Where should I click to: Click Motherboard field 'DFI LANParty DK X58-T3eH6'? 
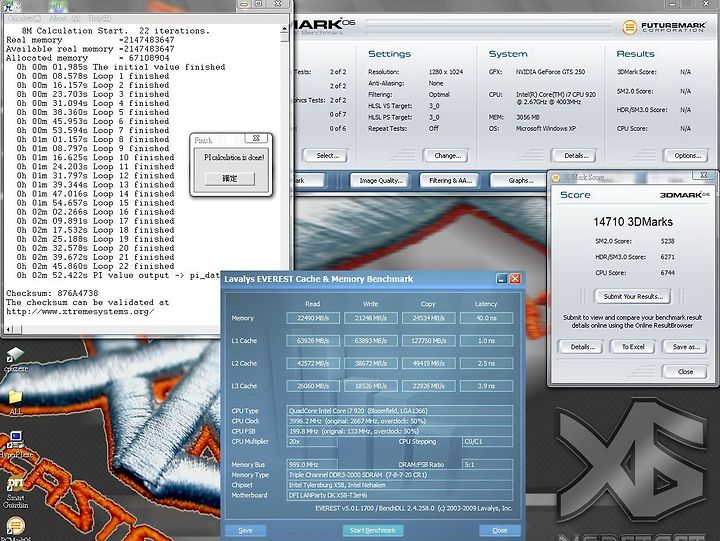(399, 496)
